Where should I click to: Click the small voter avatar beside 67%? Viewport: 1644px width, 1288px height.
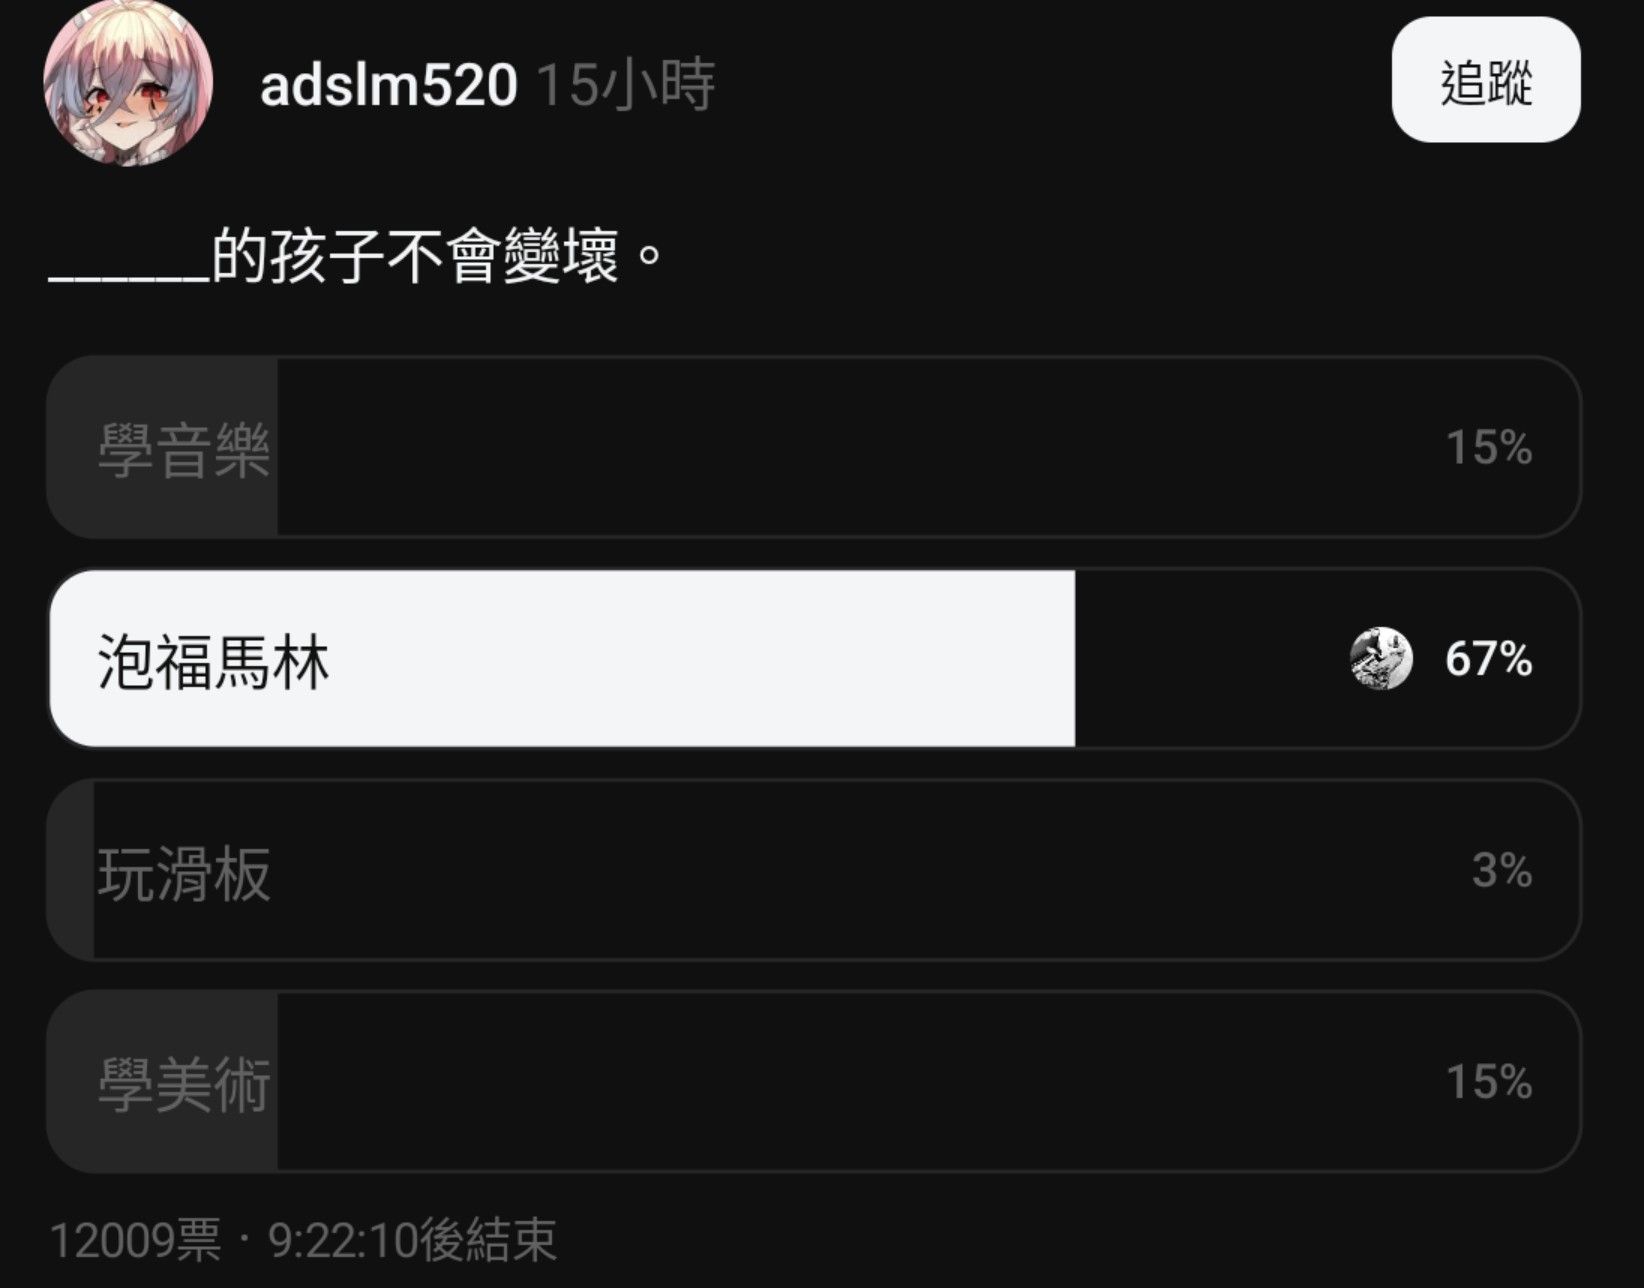click(1381, 658)
